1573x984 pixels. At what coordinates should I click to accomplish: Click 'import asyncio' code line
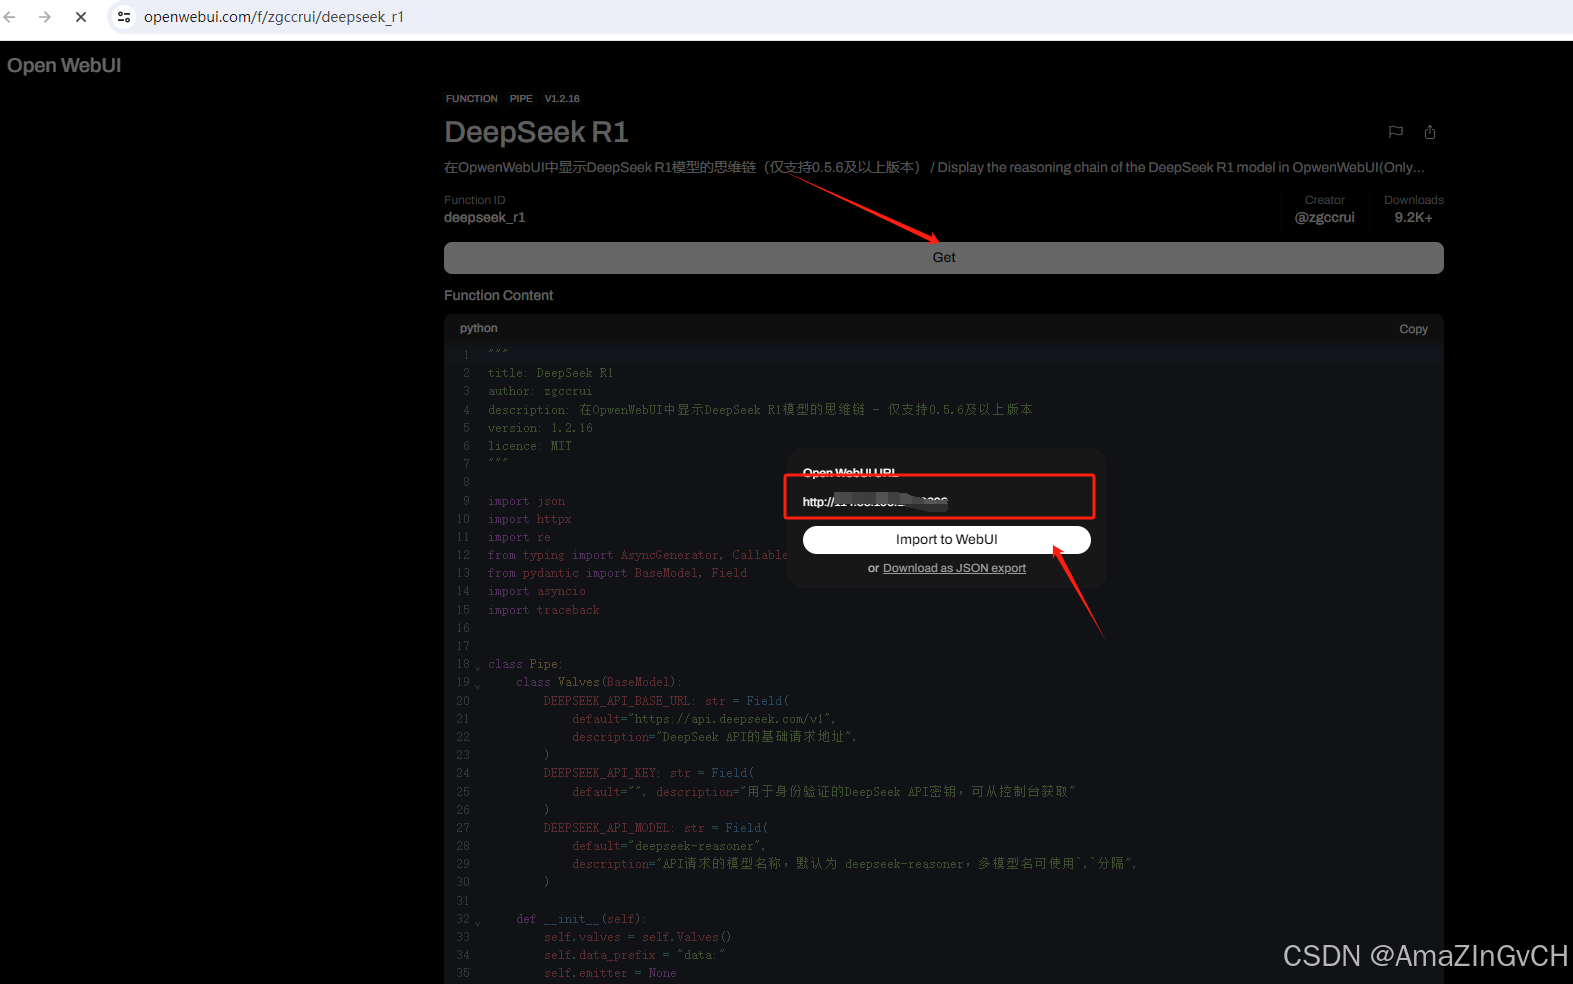(536, 591)
